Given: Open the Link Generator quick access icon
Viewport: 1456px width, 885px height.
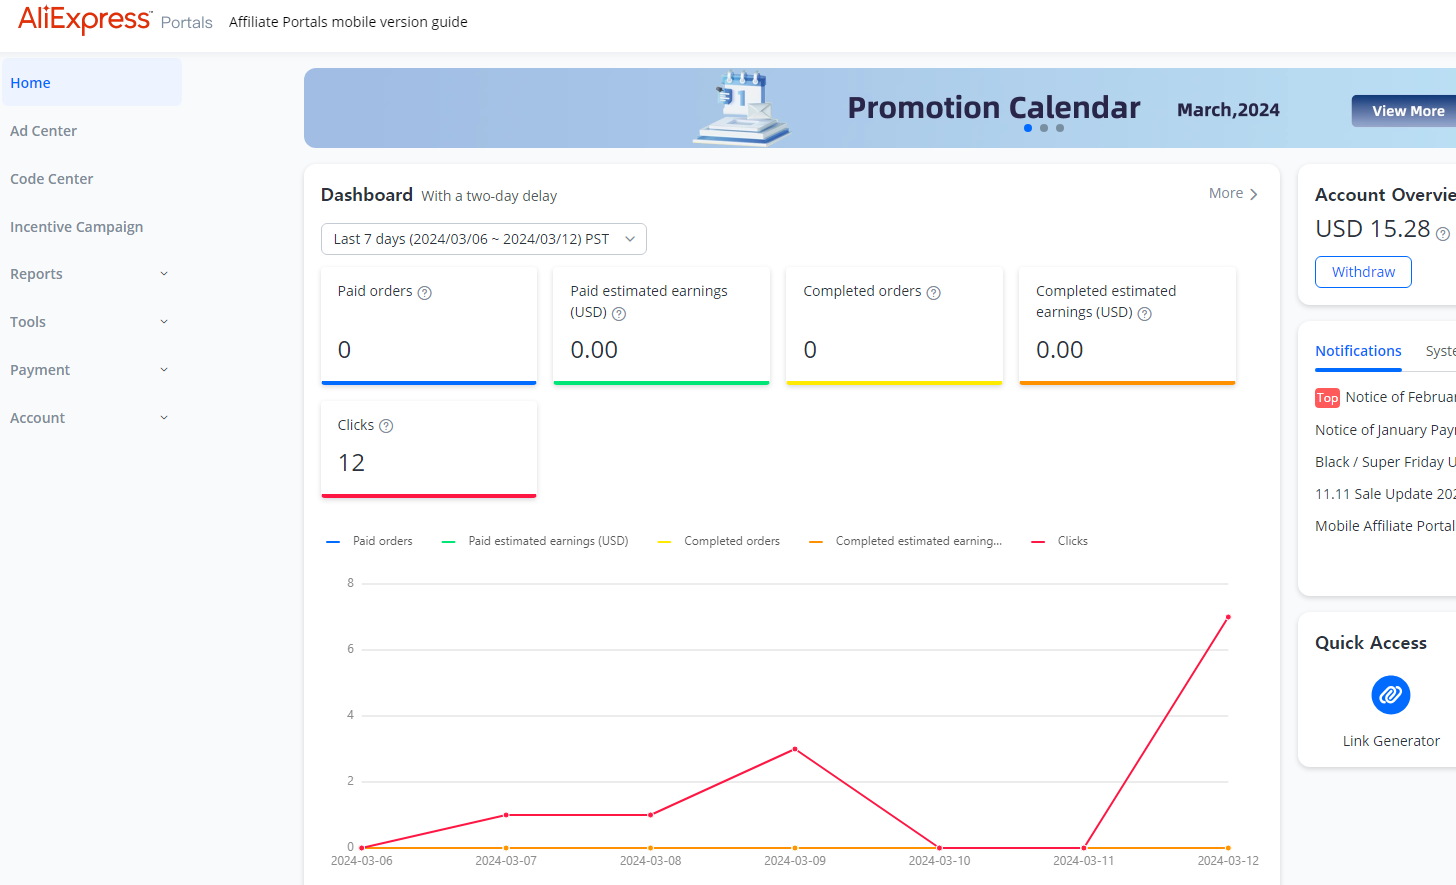Looking at the screenshot, I should pyautogui.click(x=1390, y=695).
